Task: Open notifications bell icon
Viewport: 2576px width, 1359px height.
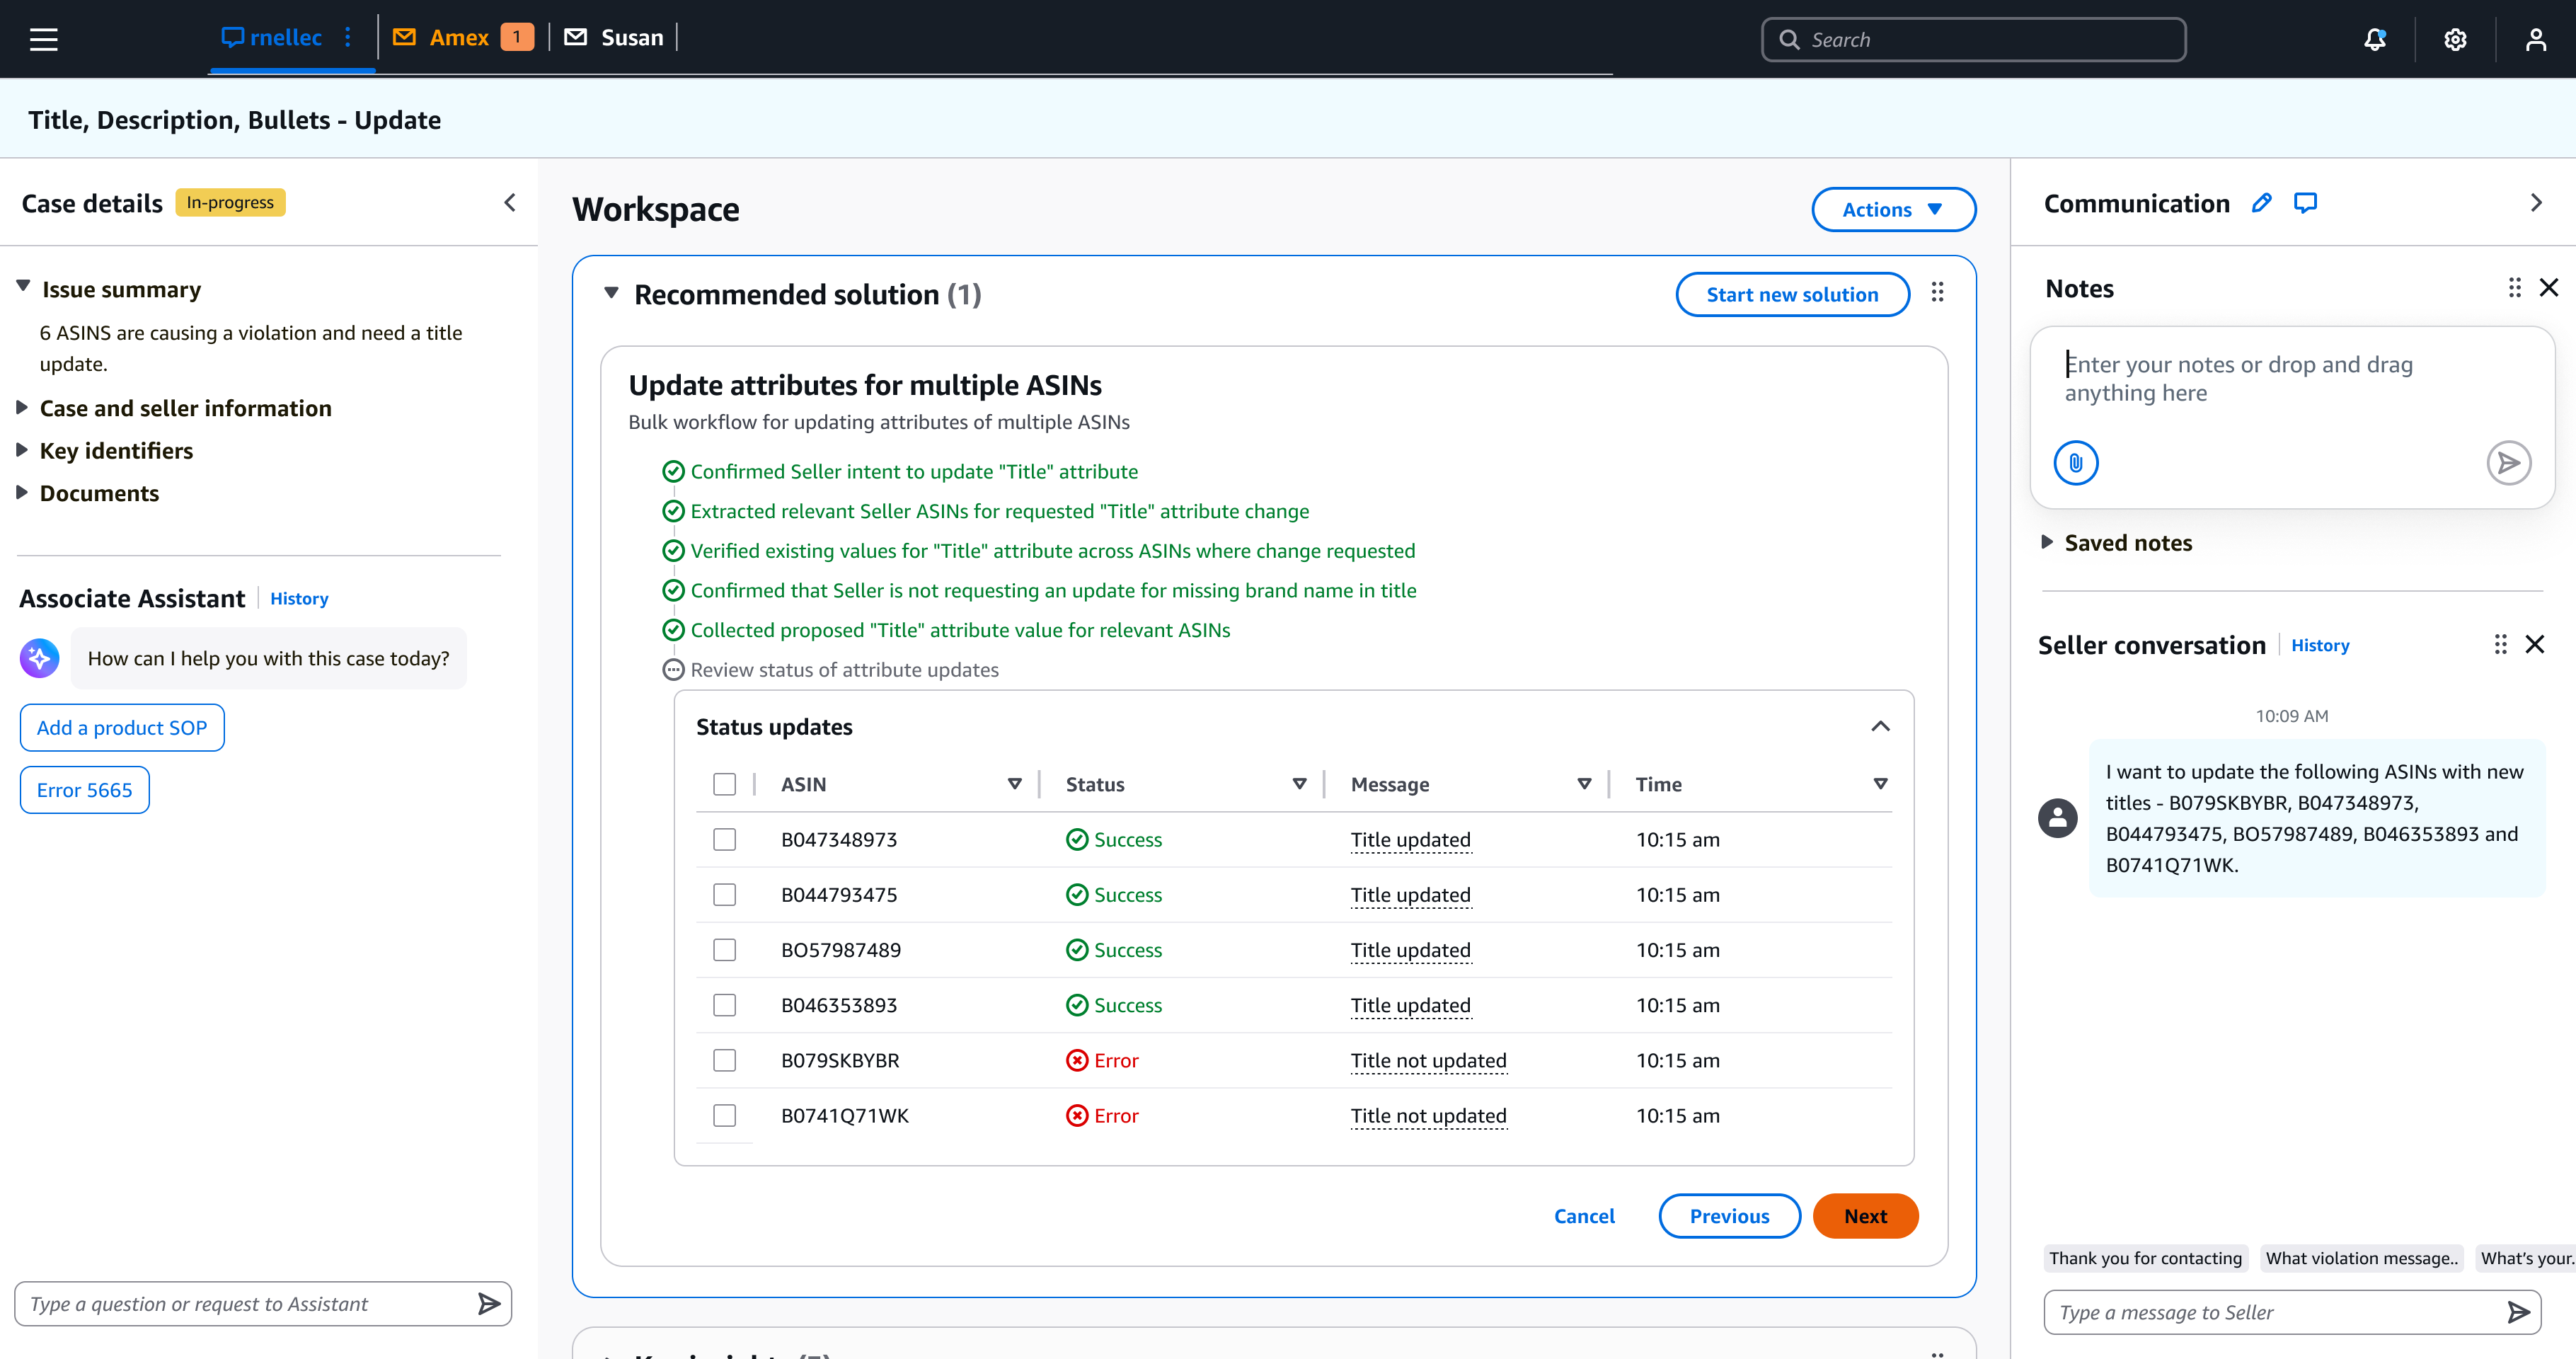Action: coord(2374,39)
